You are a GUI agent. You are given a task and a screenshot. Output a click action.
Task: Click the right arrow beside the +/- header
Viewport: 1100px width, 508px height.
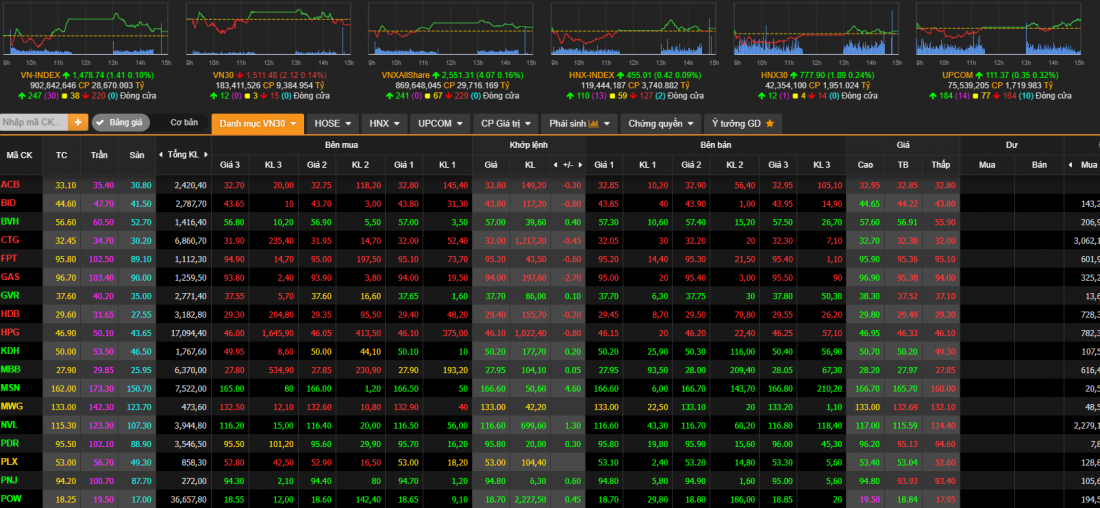[579, 164]
